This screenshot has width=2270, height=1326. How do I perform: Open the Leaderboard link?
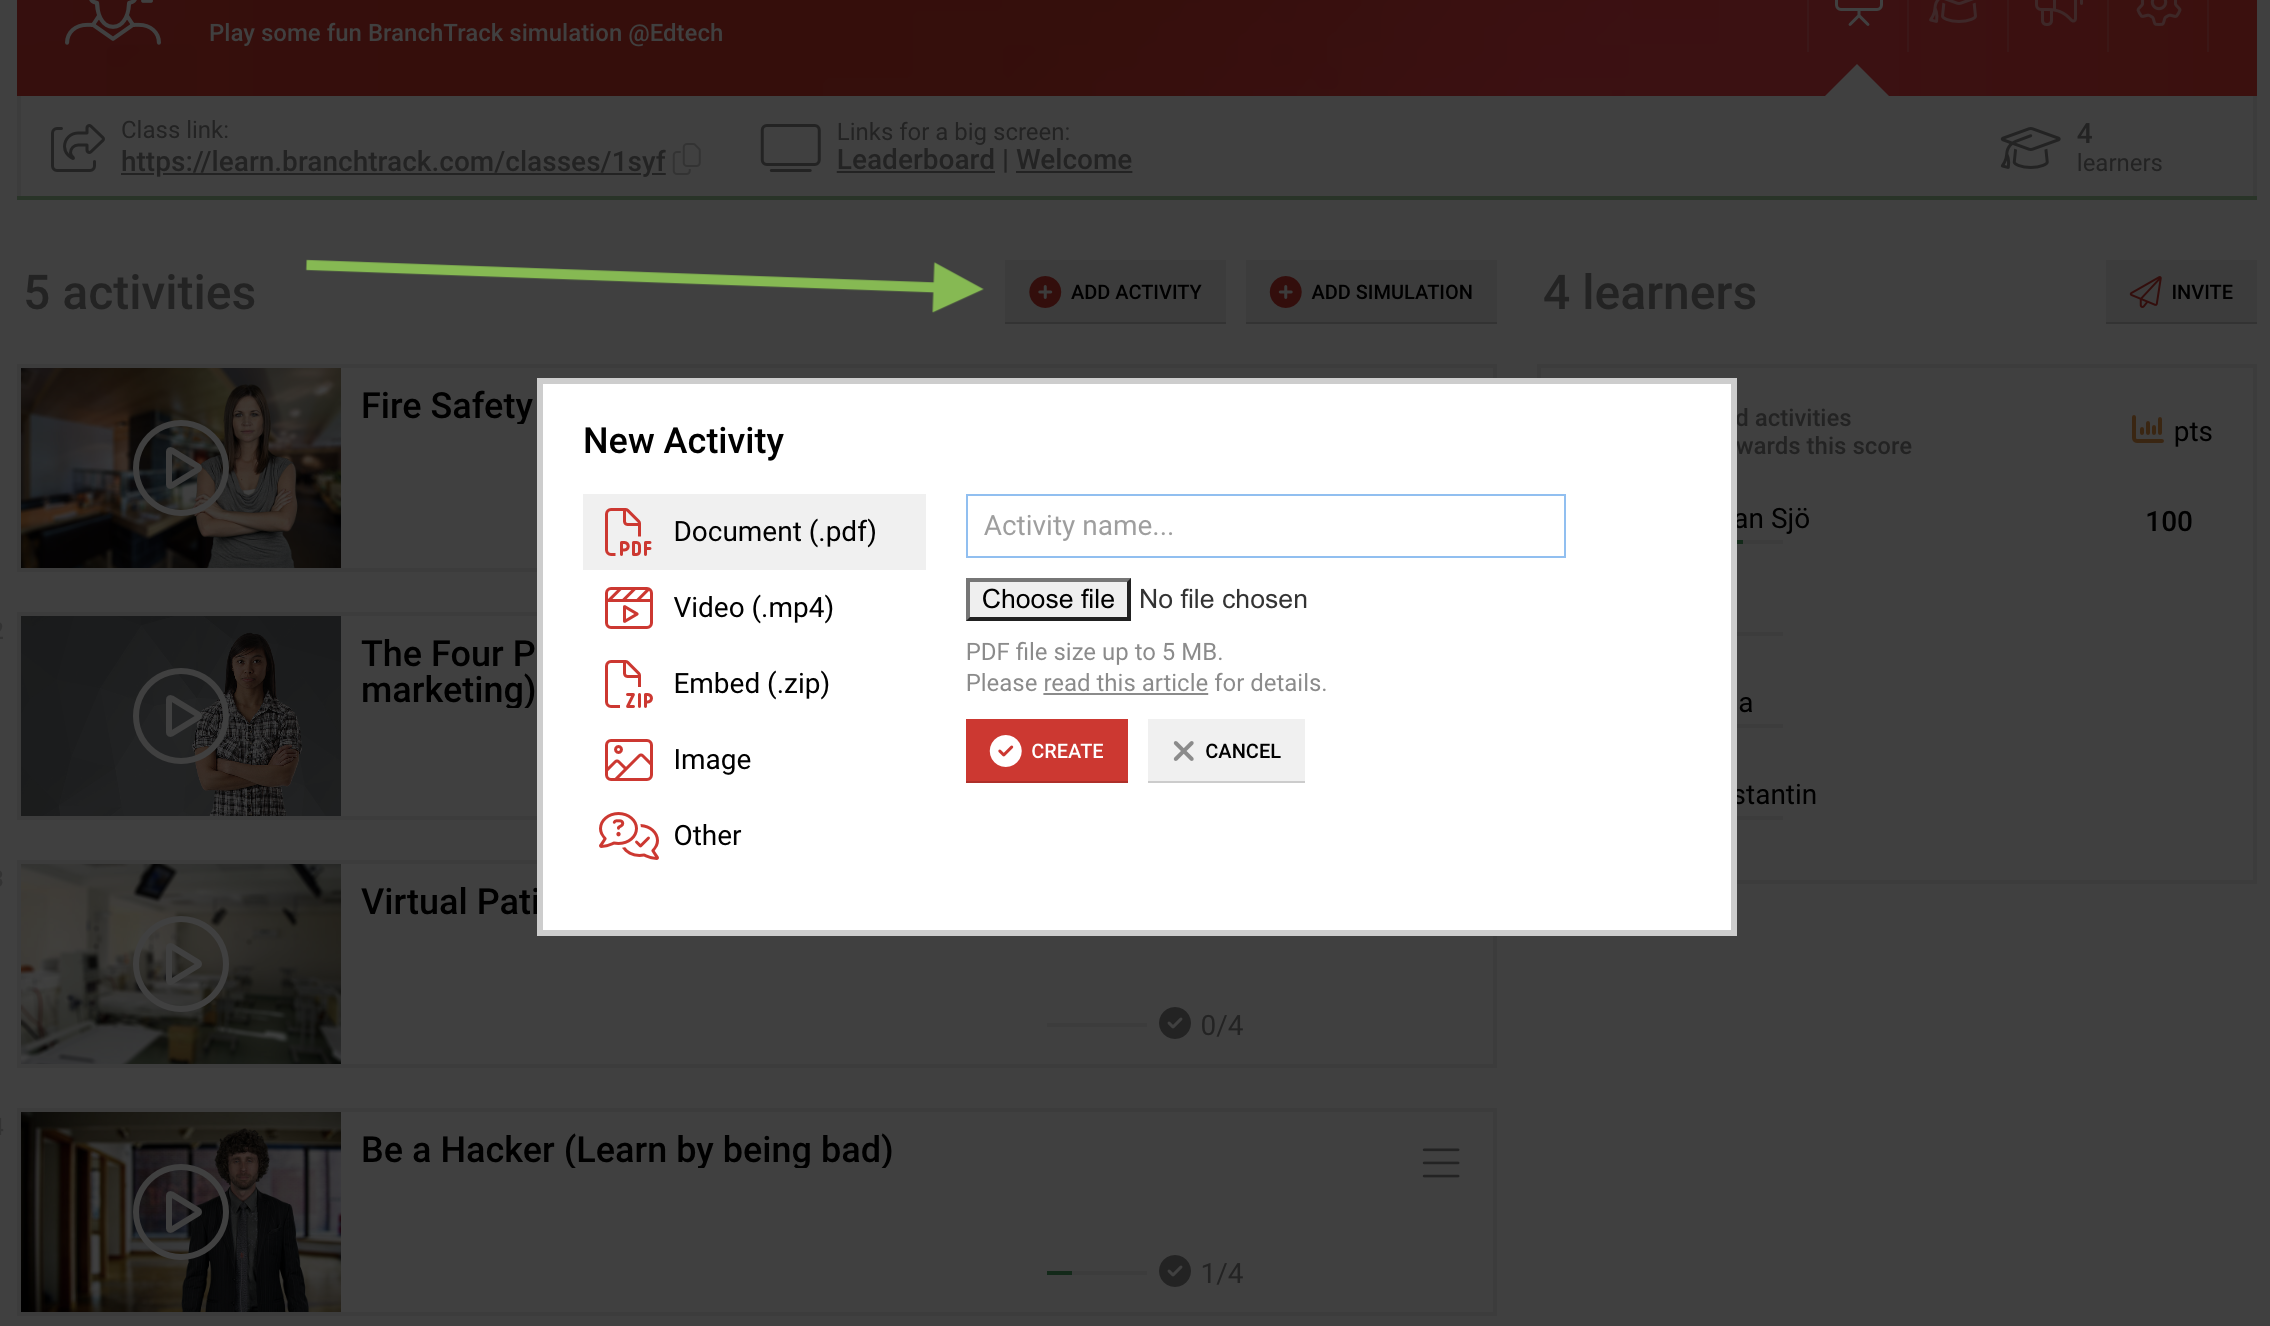(915, 159)
